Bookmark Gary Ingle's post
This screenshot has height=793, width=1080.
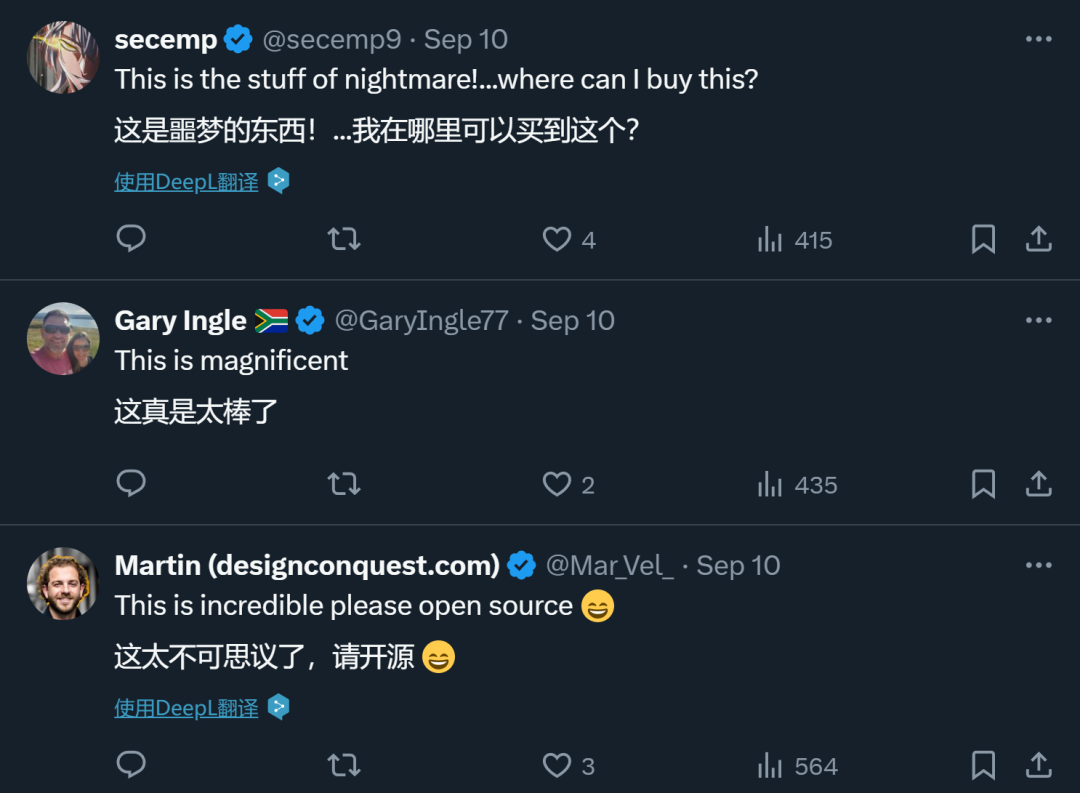[x=982, y=484]
